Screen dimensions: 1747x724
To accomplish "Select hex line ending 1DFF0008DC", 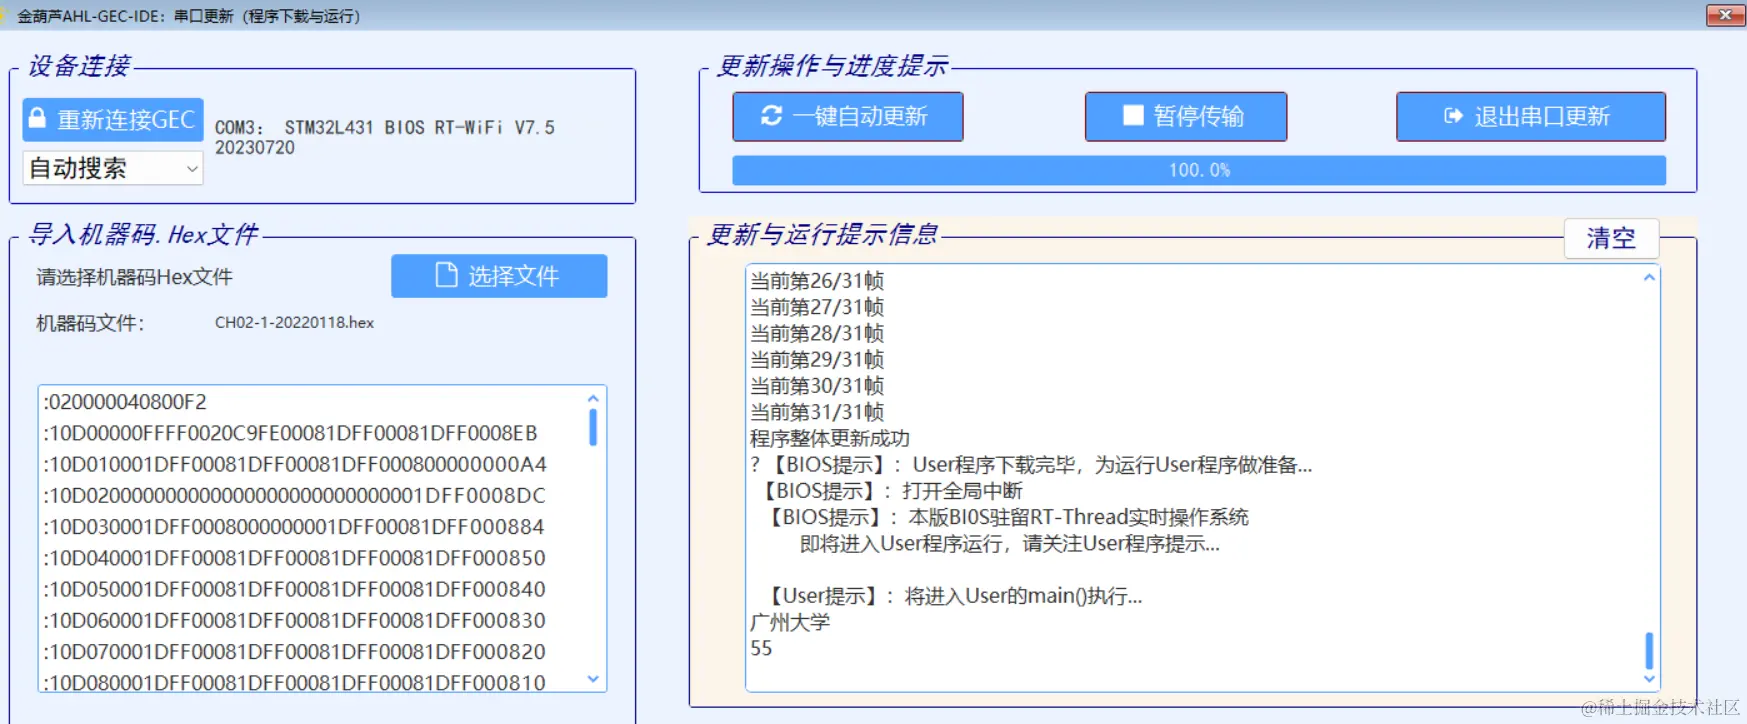I will click(x=294, y=495).
